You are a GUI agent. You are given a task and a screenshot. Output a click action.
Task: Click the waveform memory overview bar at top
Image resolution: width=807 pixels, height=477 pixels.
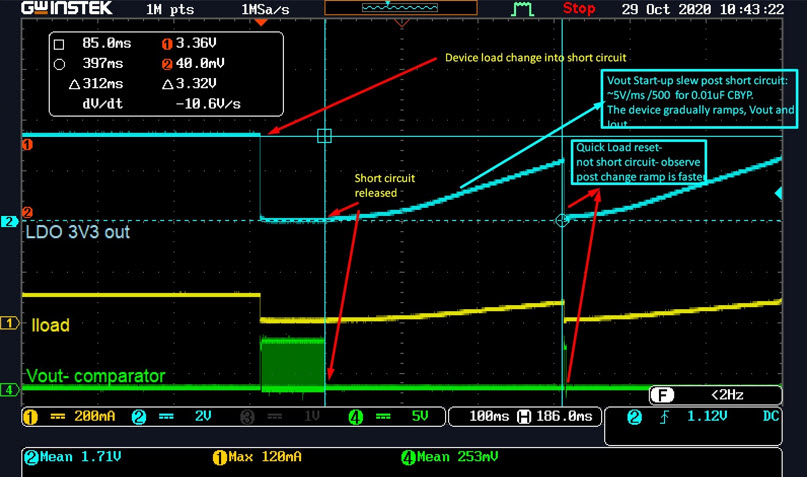pos(400,8)
